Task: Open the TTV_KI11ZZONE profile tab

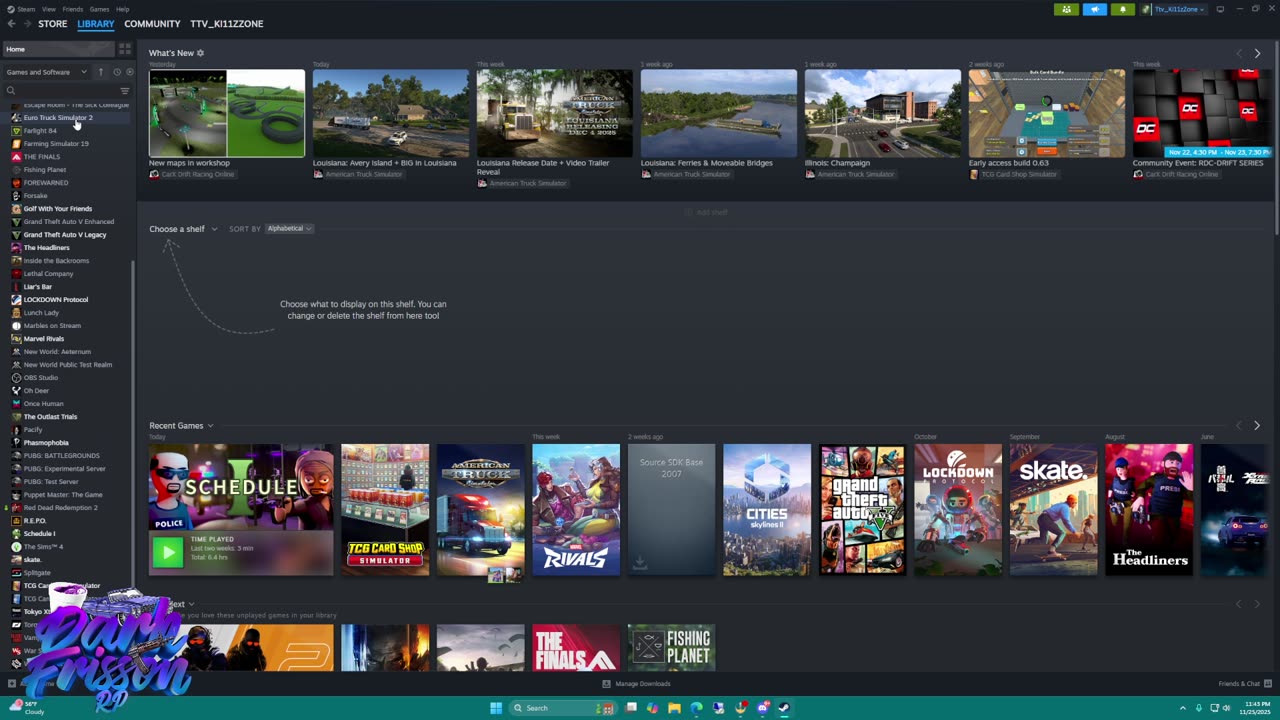Action: pyautogui.click(x=227, y=24)
